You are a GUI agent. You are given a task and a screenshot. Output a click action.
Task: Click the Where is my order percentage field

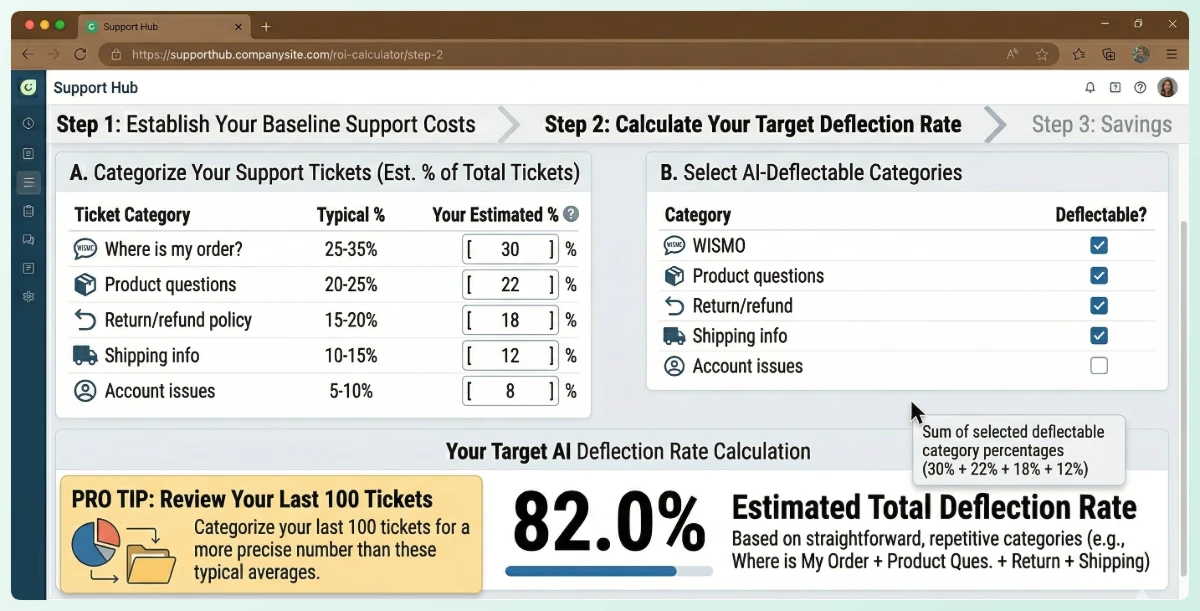click(510, 249)
